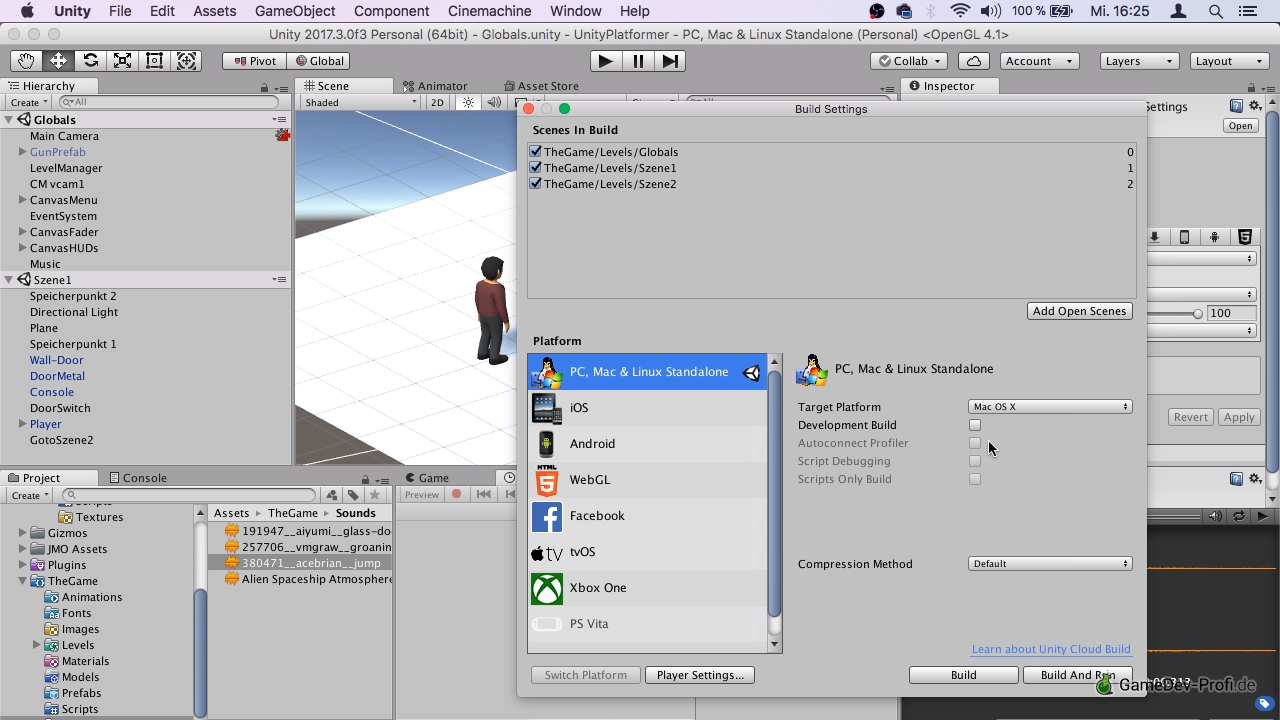Expand Player object in Hierarchy
The height and width of the screenshot is (720, 1280).
point(22,424)
